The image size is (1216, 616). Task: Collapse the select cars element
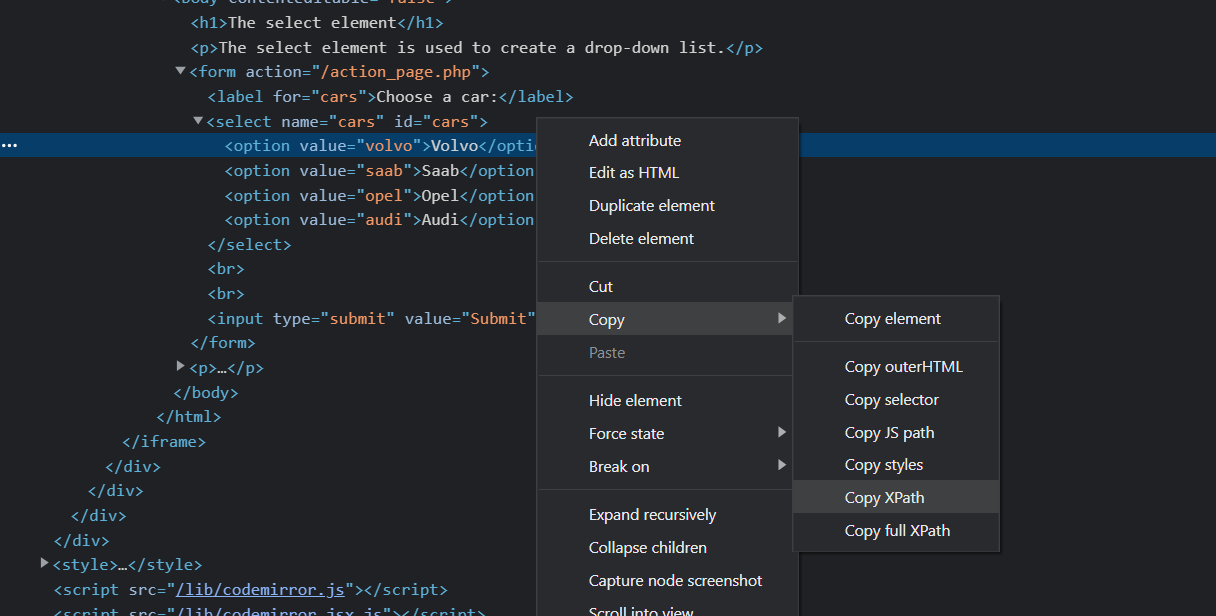pyautogui.click(x=198, y=121)
